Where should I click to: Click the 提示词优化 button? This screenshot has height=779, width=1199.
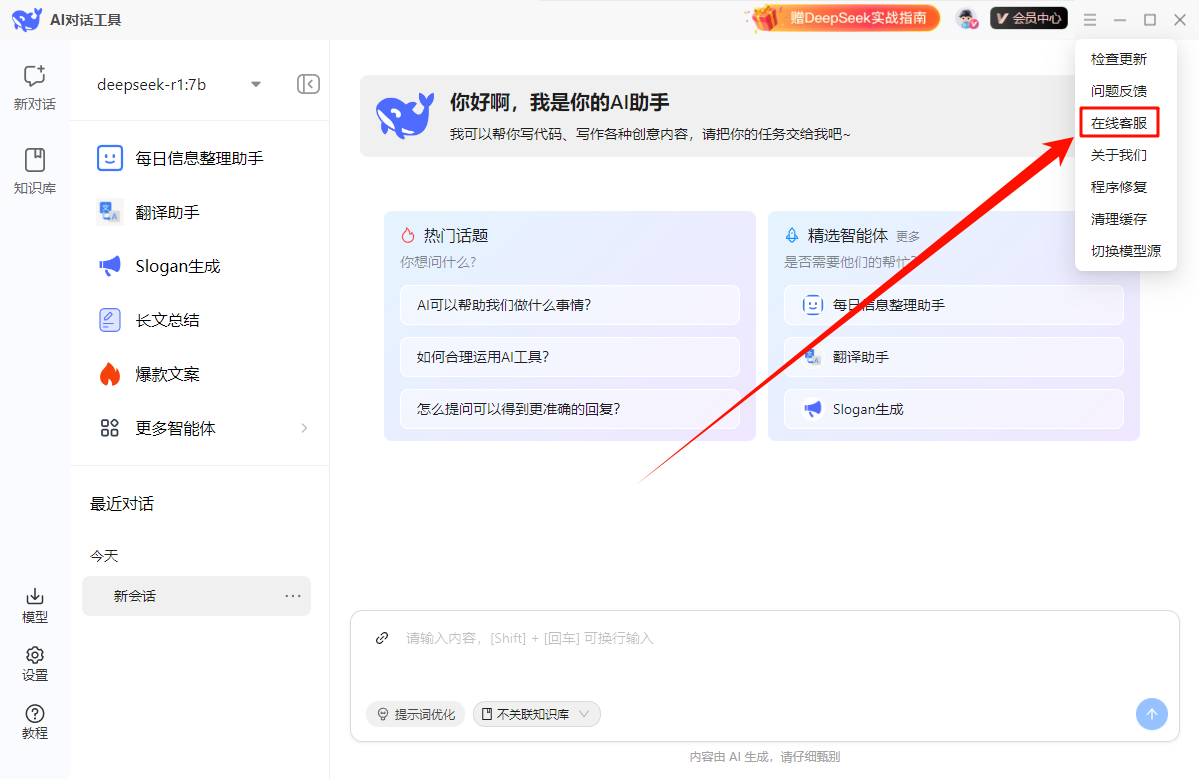pos(415,714)
